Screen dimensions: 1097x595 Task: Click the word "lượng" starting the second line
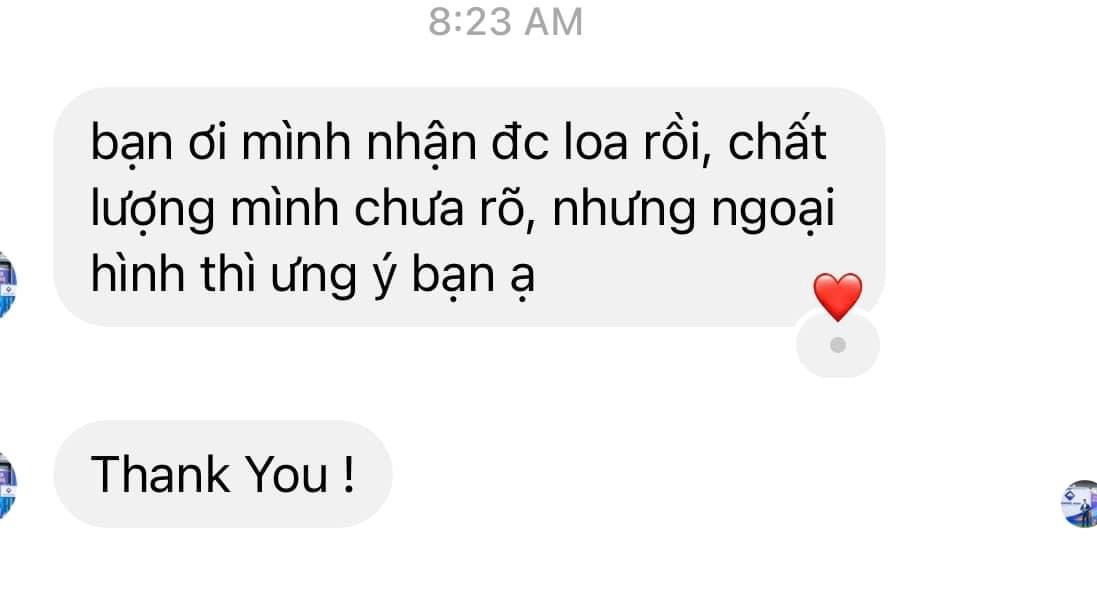(x=153, y=210)
